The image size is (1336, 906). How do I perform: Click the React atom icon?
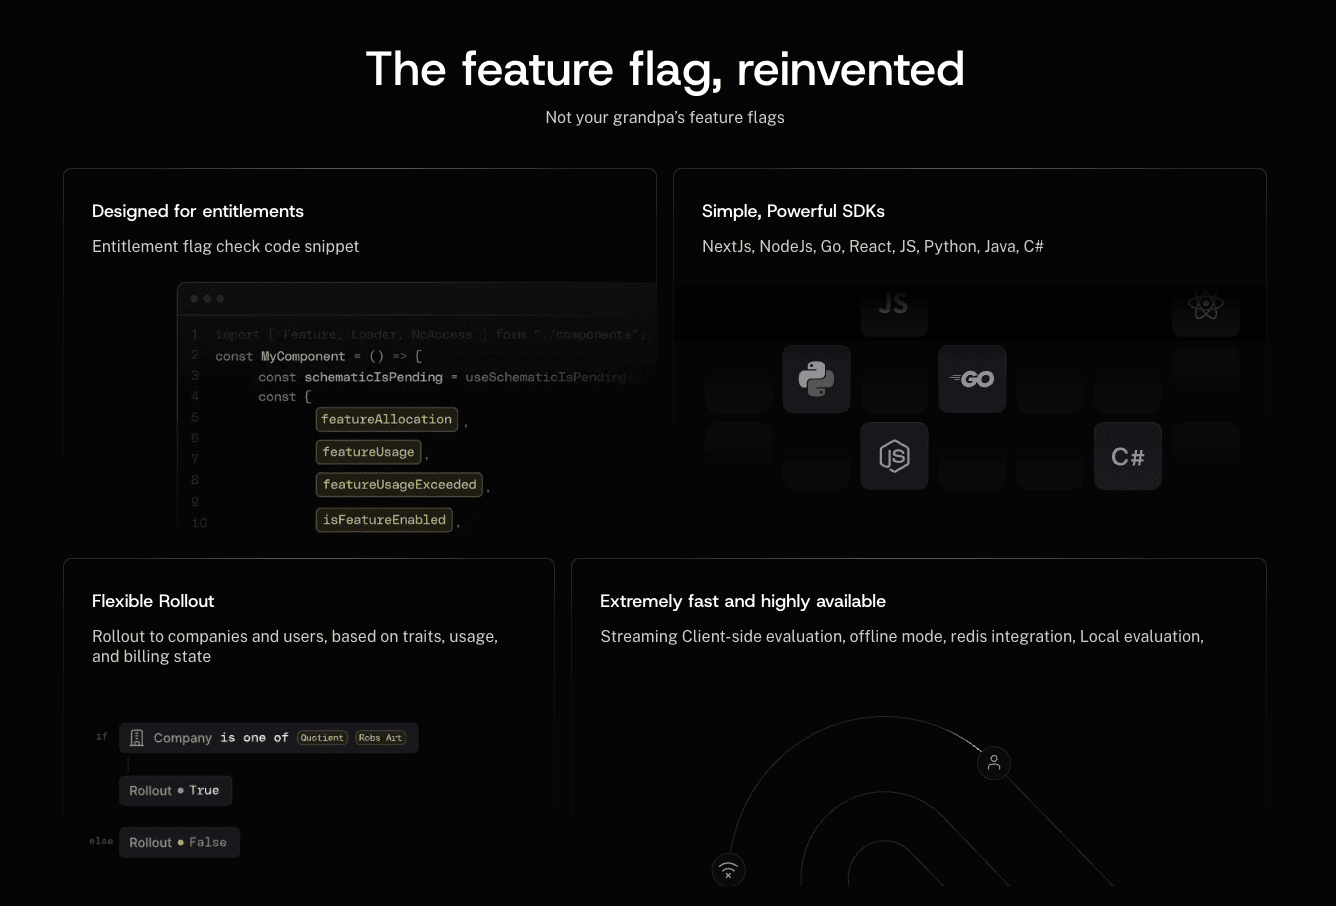tap(1205, 306)
